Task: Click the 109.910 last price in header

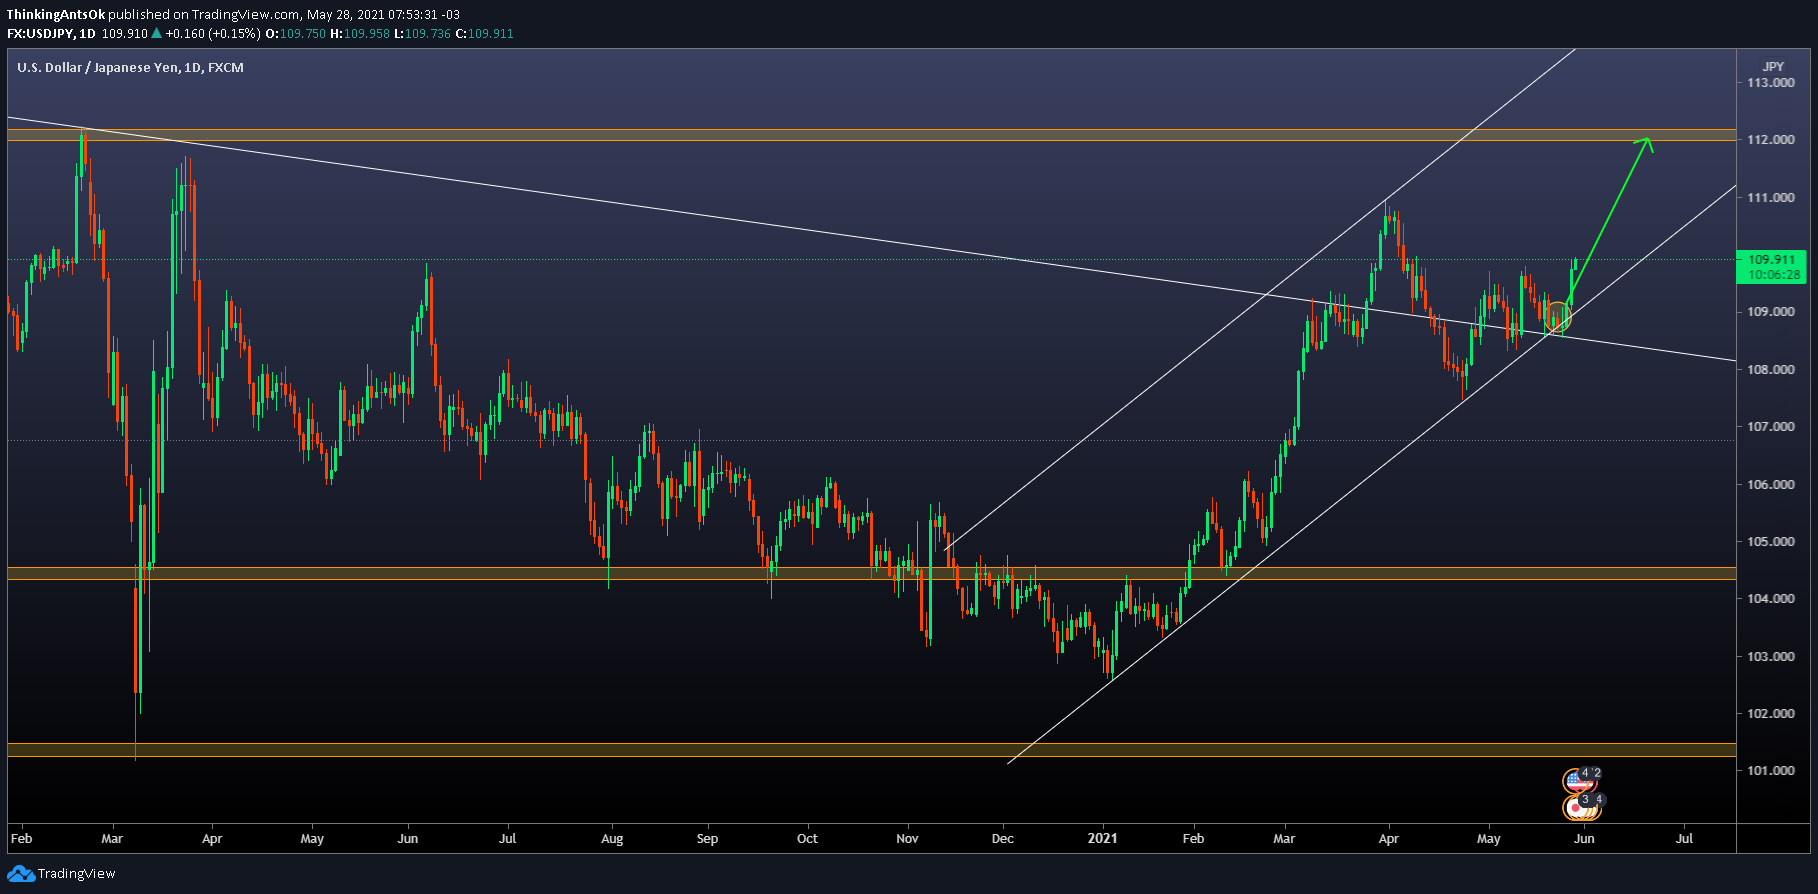Action: 124,34
